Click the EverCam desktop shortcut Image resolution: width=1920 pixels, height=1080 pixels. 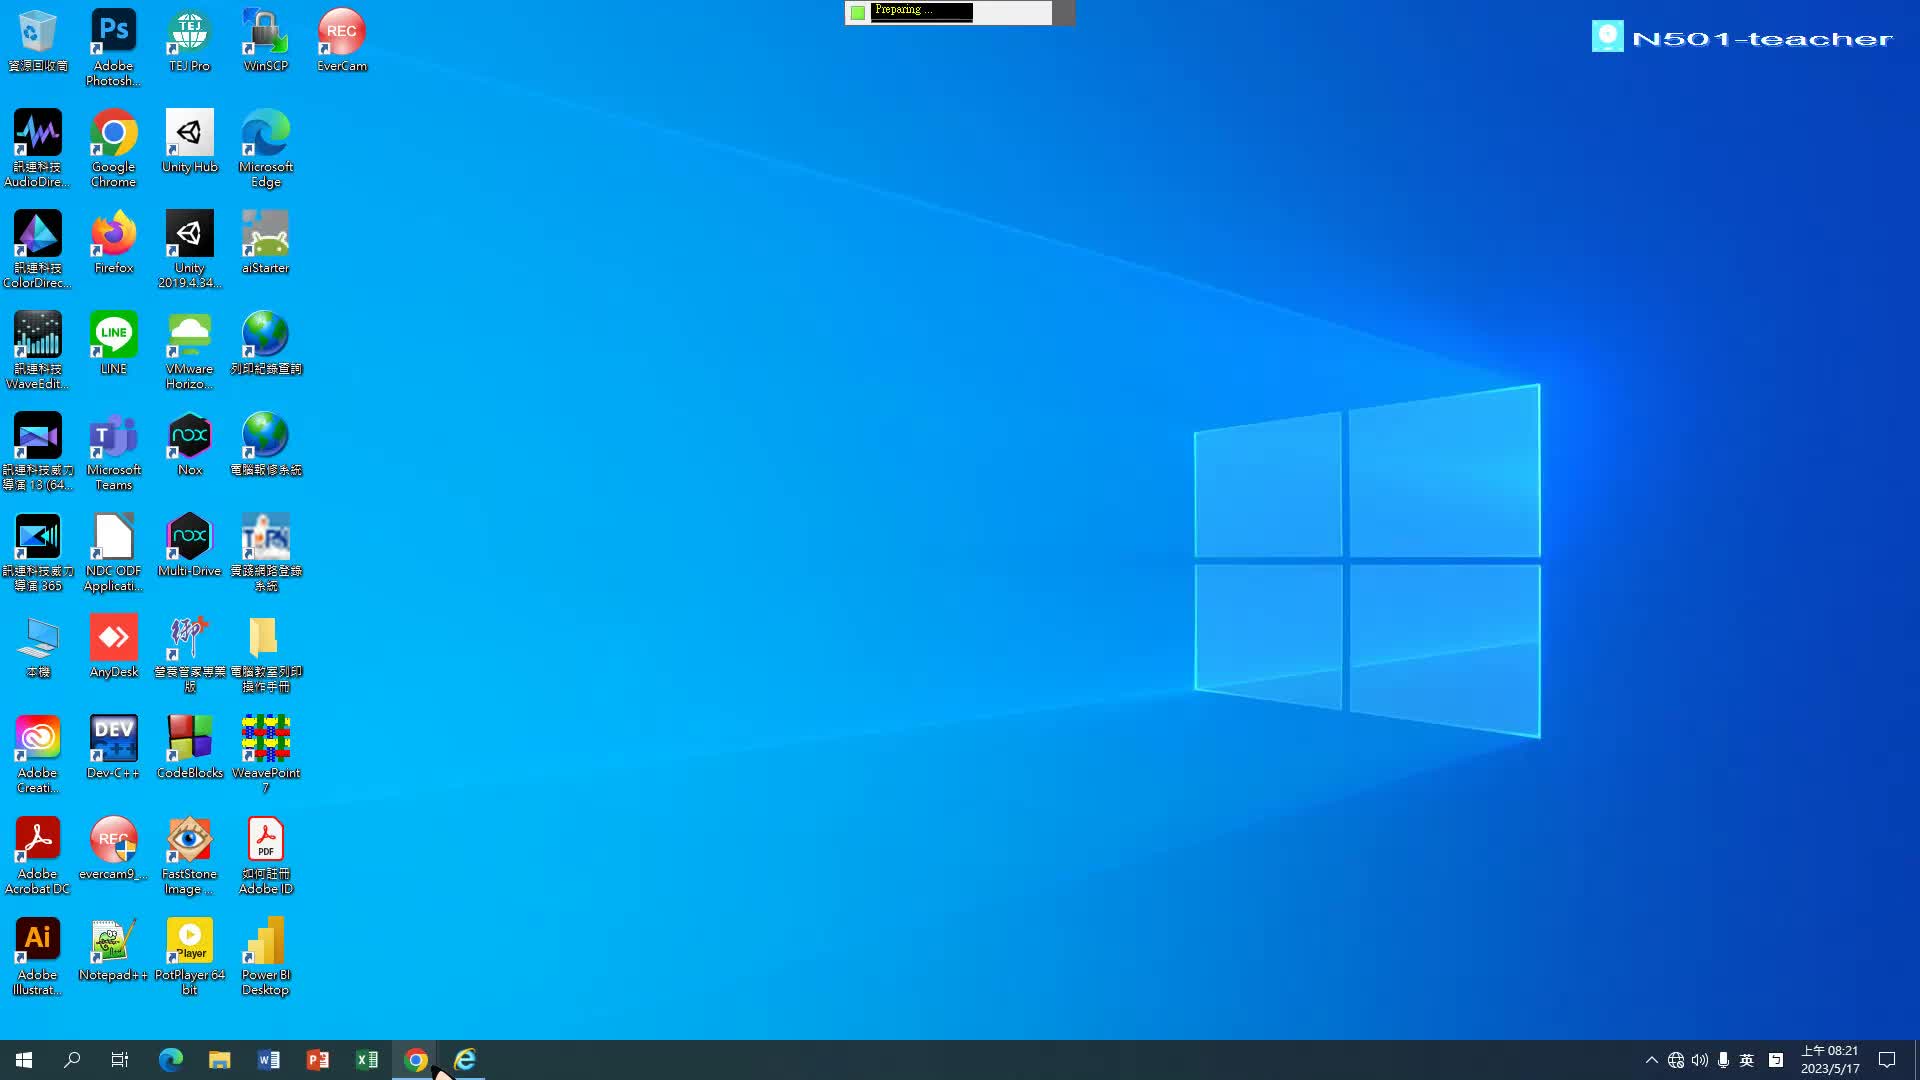click(x=341, y=41)
